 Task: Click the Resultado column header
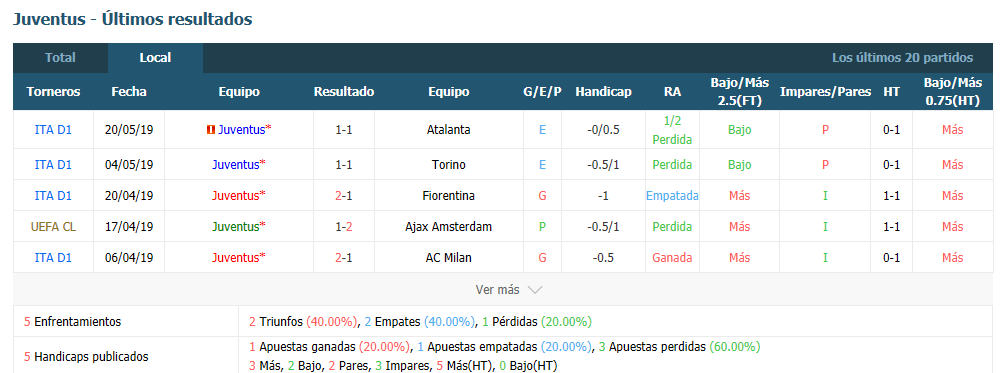[x=343, y=91]
